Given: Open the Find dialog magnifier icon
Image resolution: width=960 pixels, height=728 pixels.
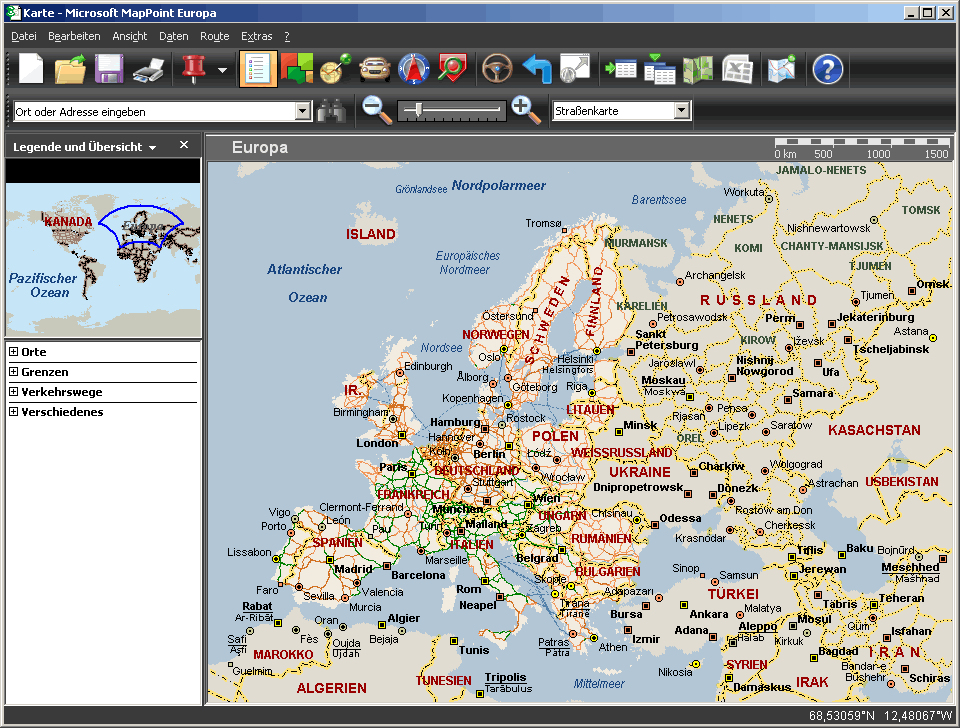Looking at the screenshot, I should [x=450, y=68].
